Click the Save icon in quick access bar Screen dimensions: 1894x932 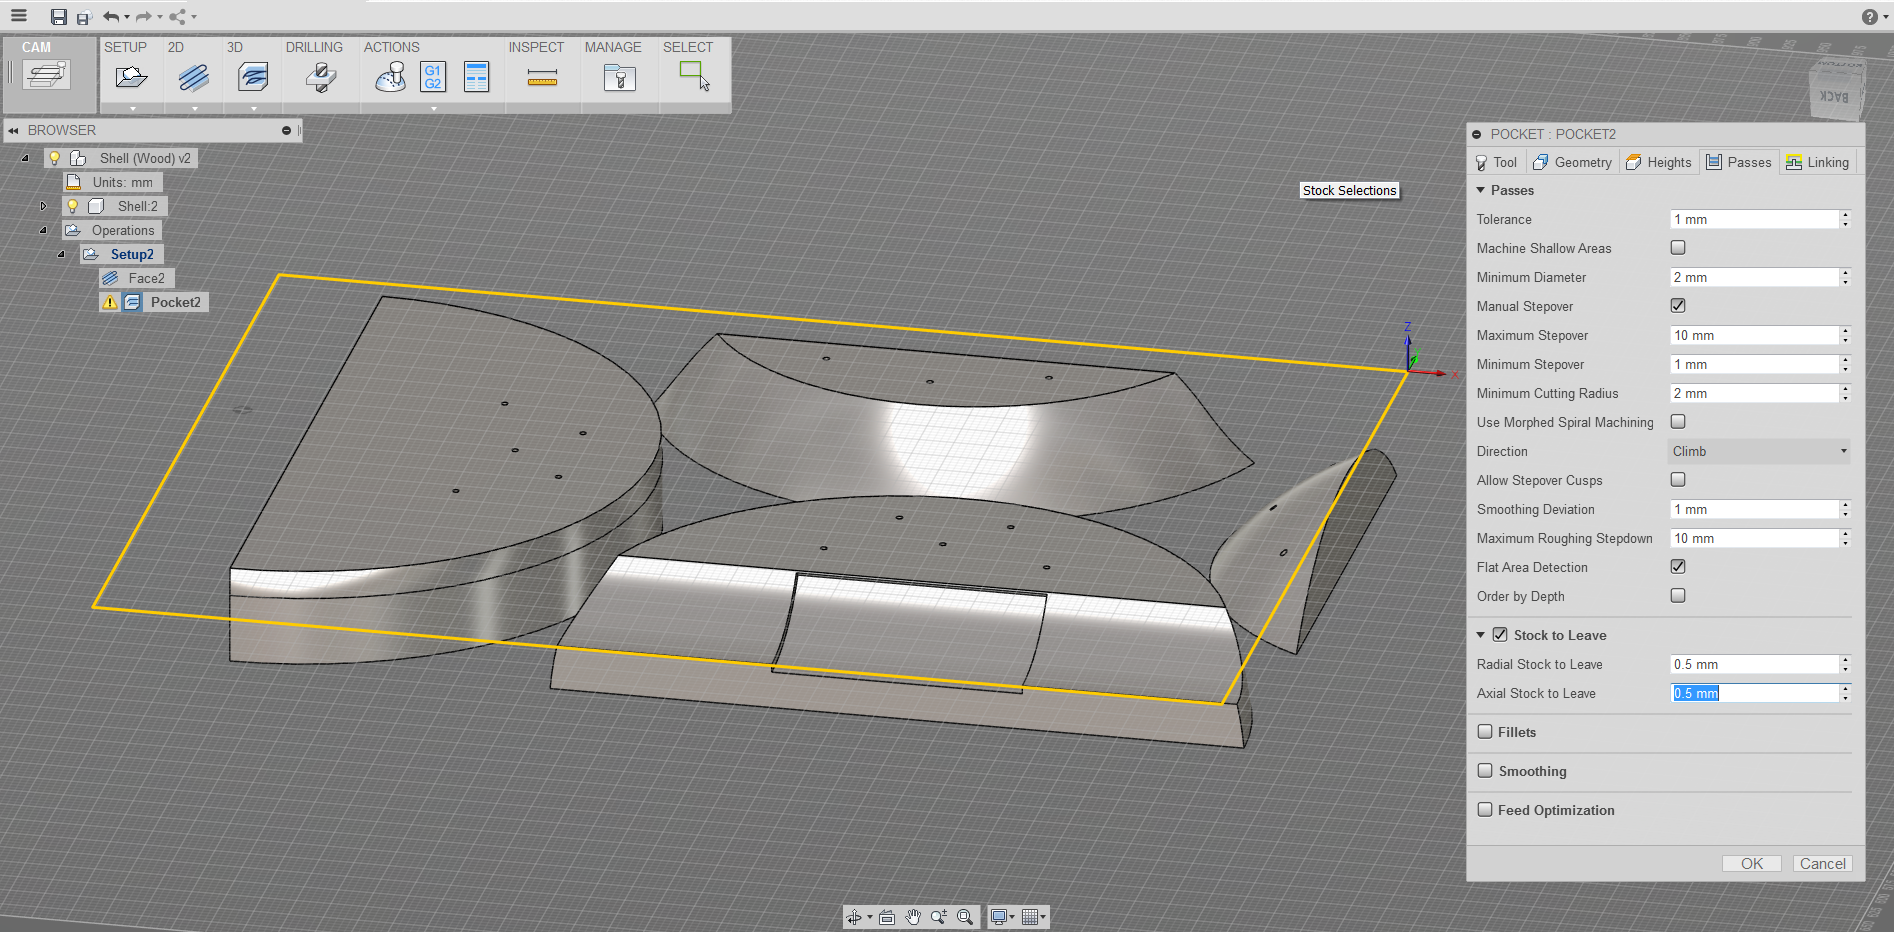point(59,17)
